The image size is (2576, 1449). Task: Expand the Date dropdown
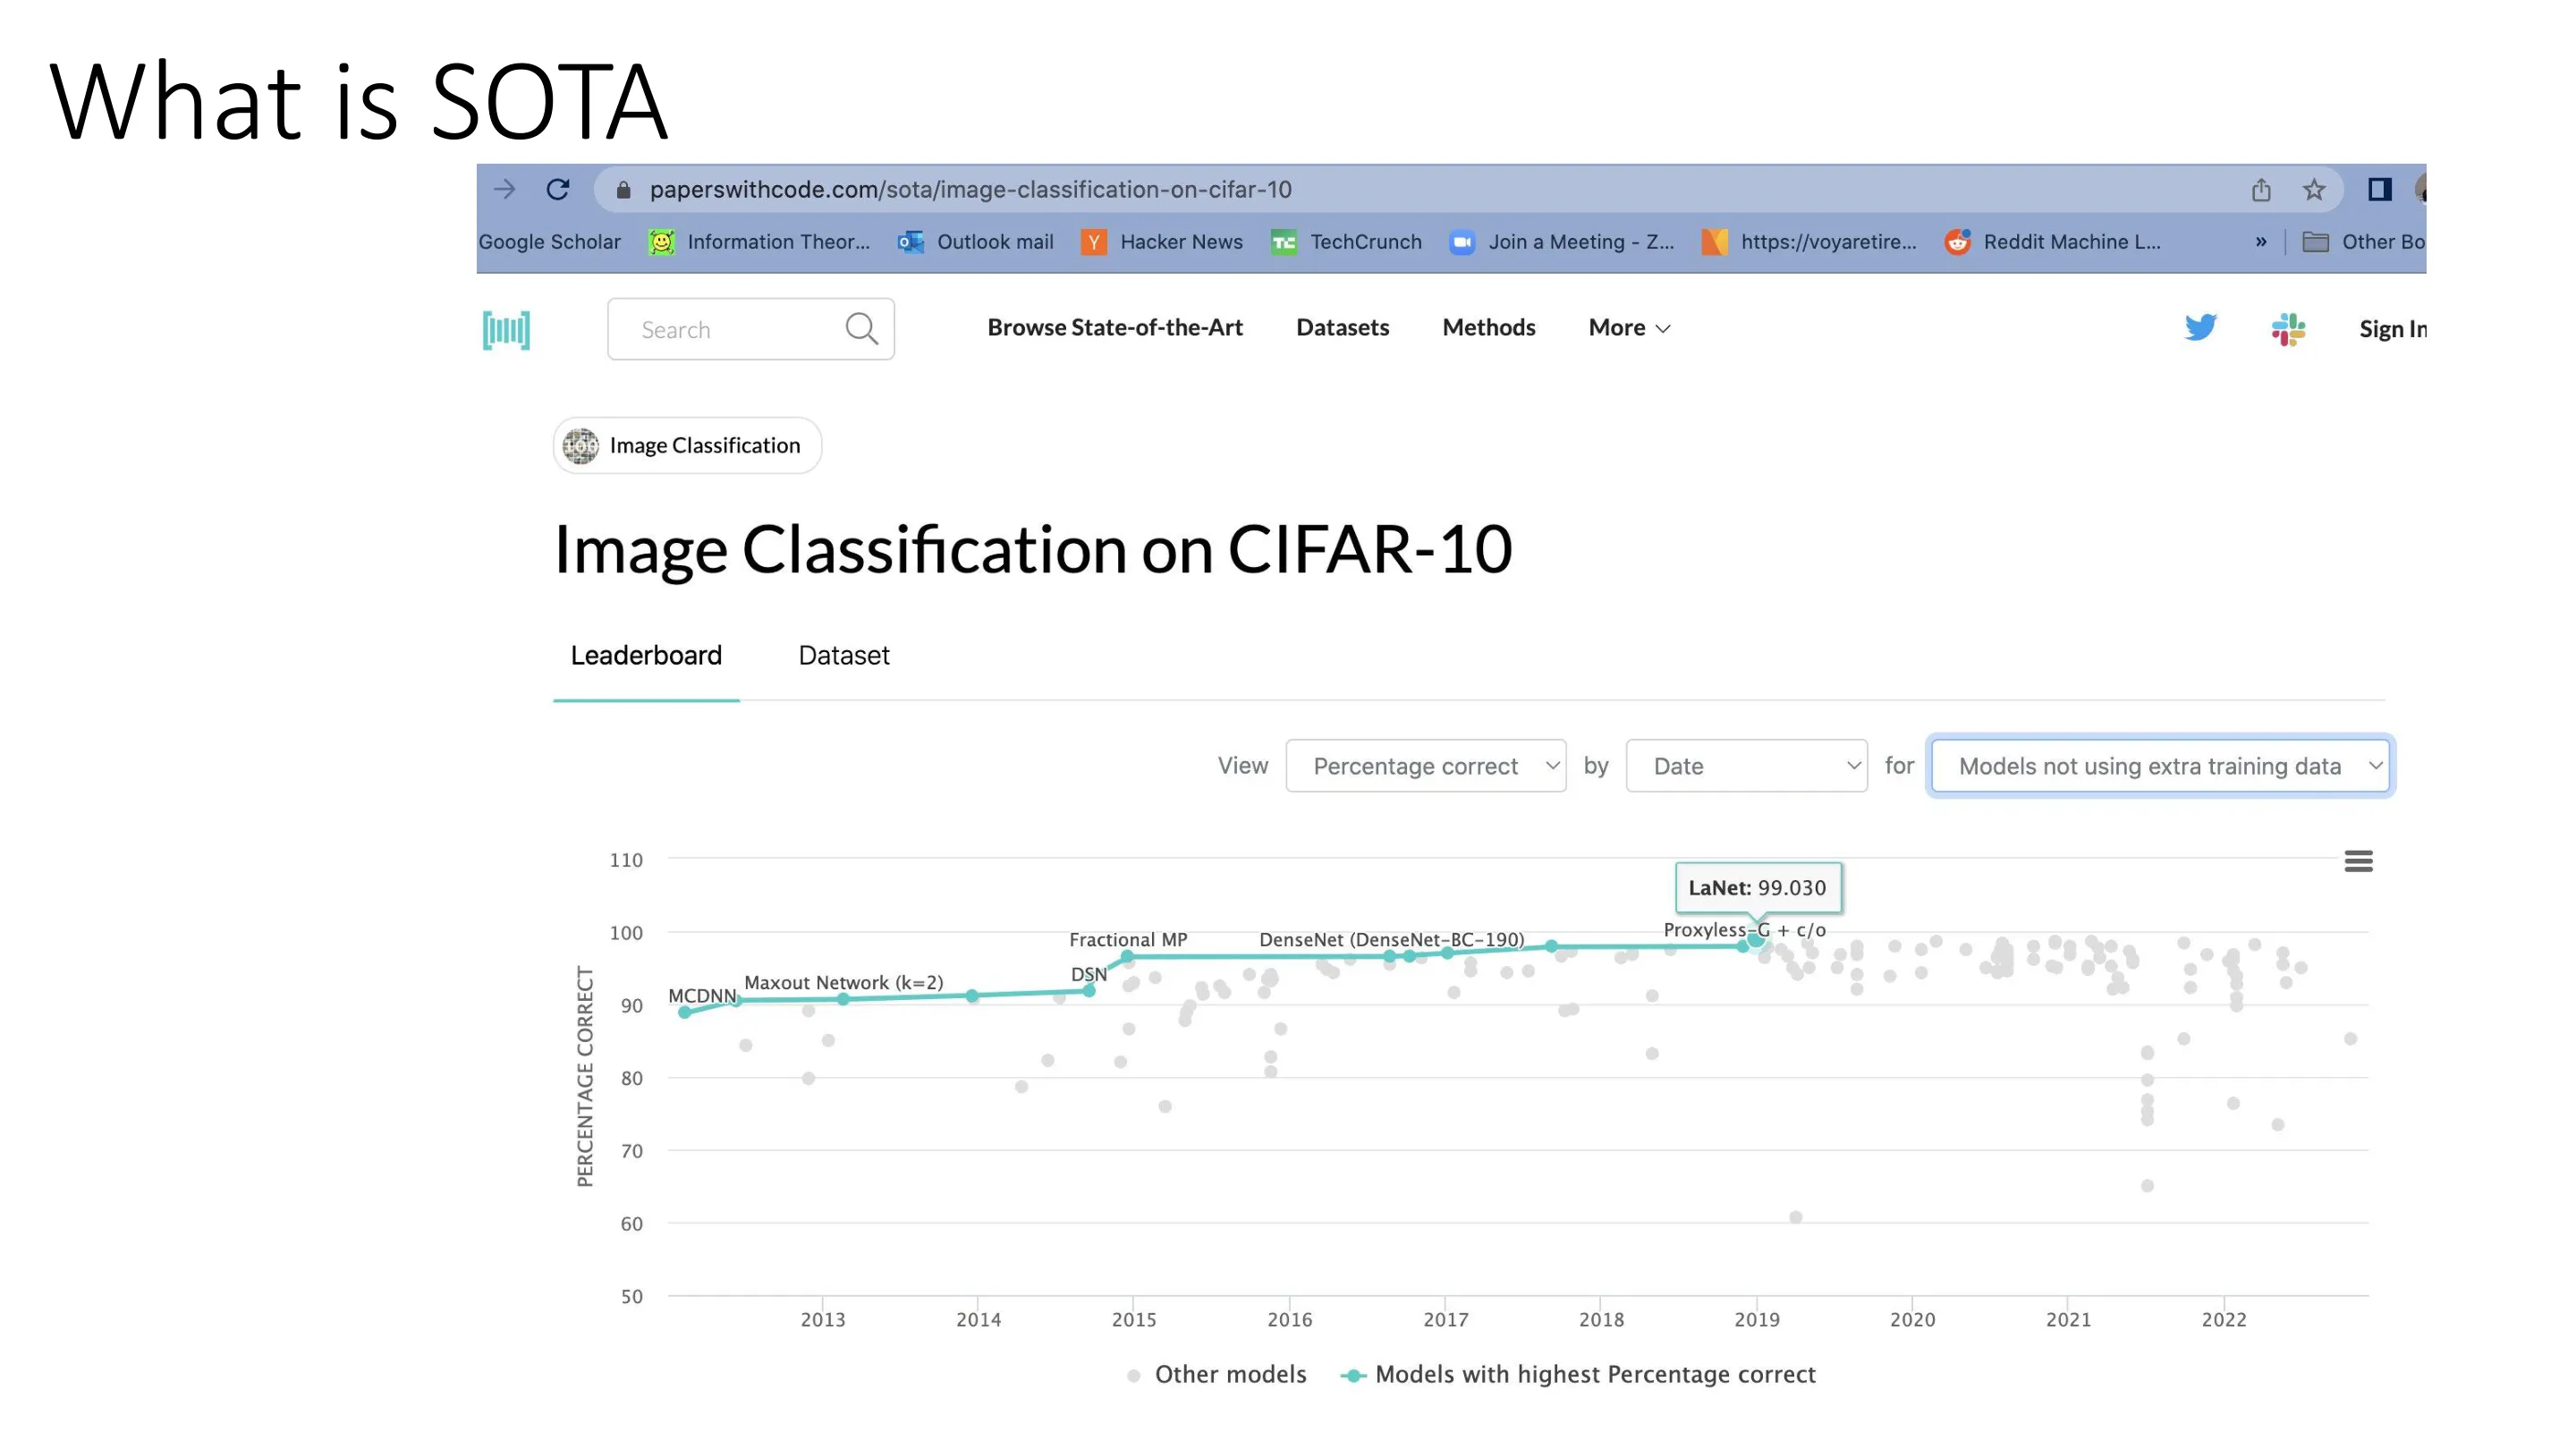click(x=1746, y=766)
